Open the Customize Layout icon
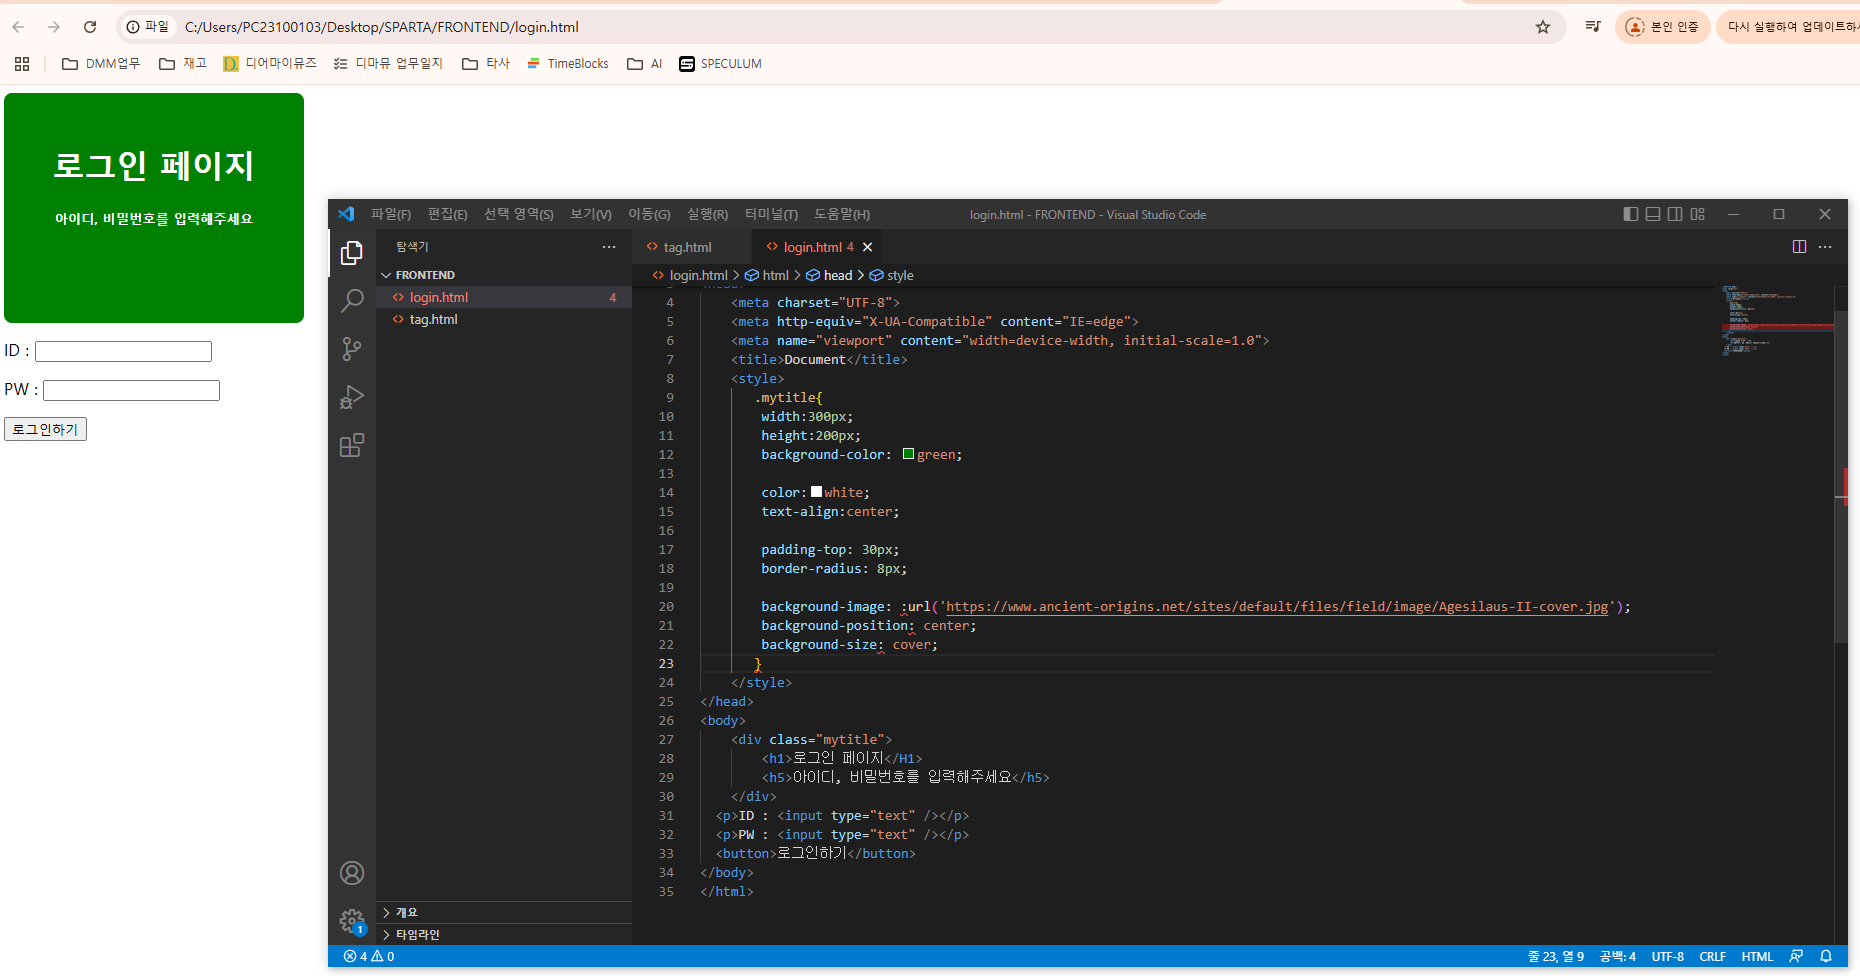 click(1697, 214)
